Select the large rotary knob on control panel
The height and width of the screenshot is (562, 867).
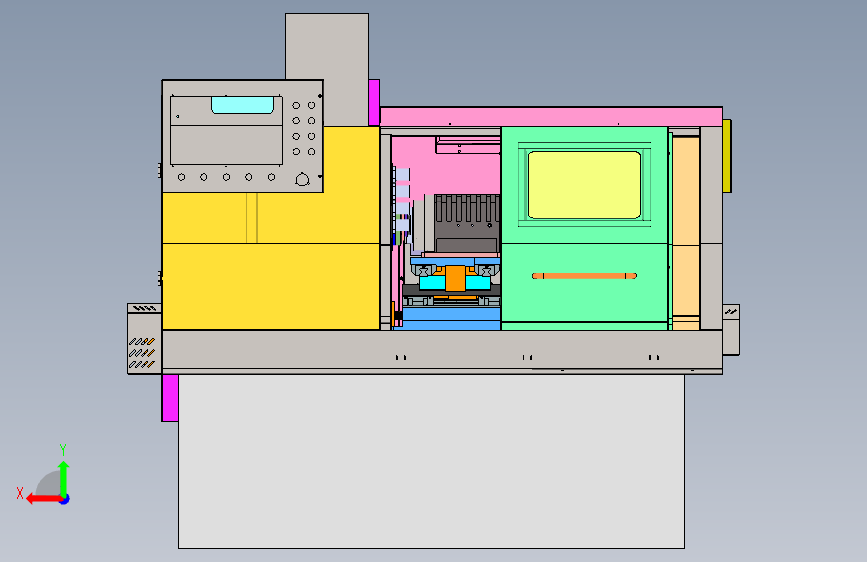tap(302, 179)
